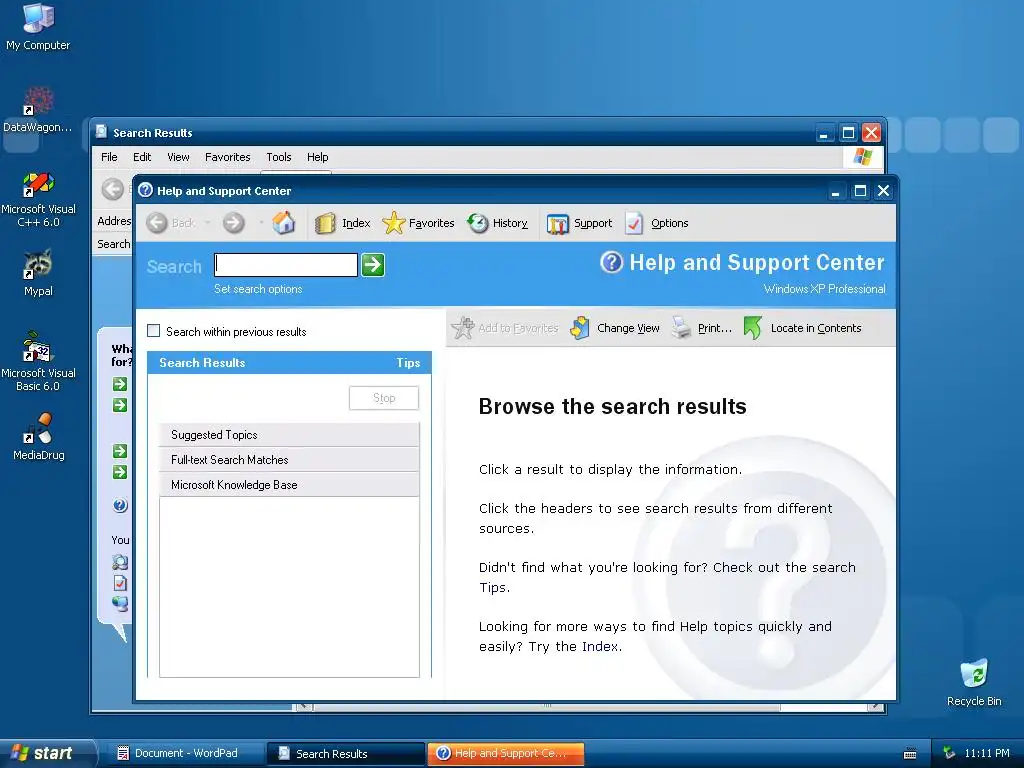Open MediaDrug desktop shortcut

(38, 436)
